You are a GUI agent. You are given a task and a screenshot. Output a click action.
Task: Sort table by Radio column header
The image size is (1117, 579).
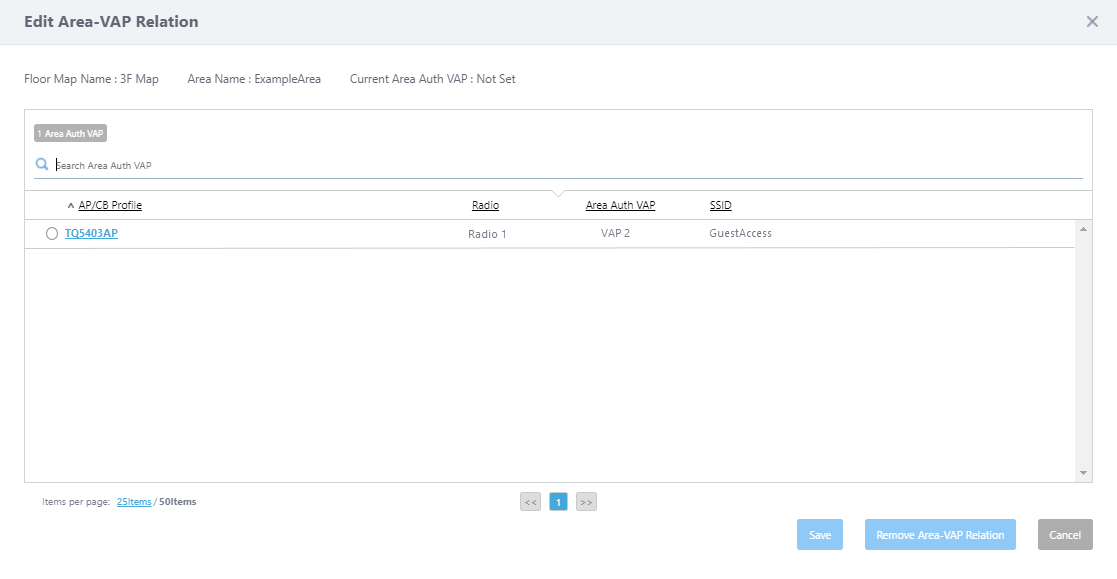[x=485, y=205]
